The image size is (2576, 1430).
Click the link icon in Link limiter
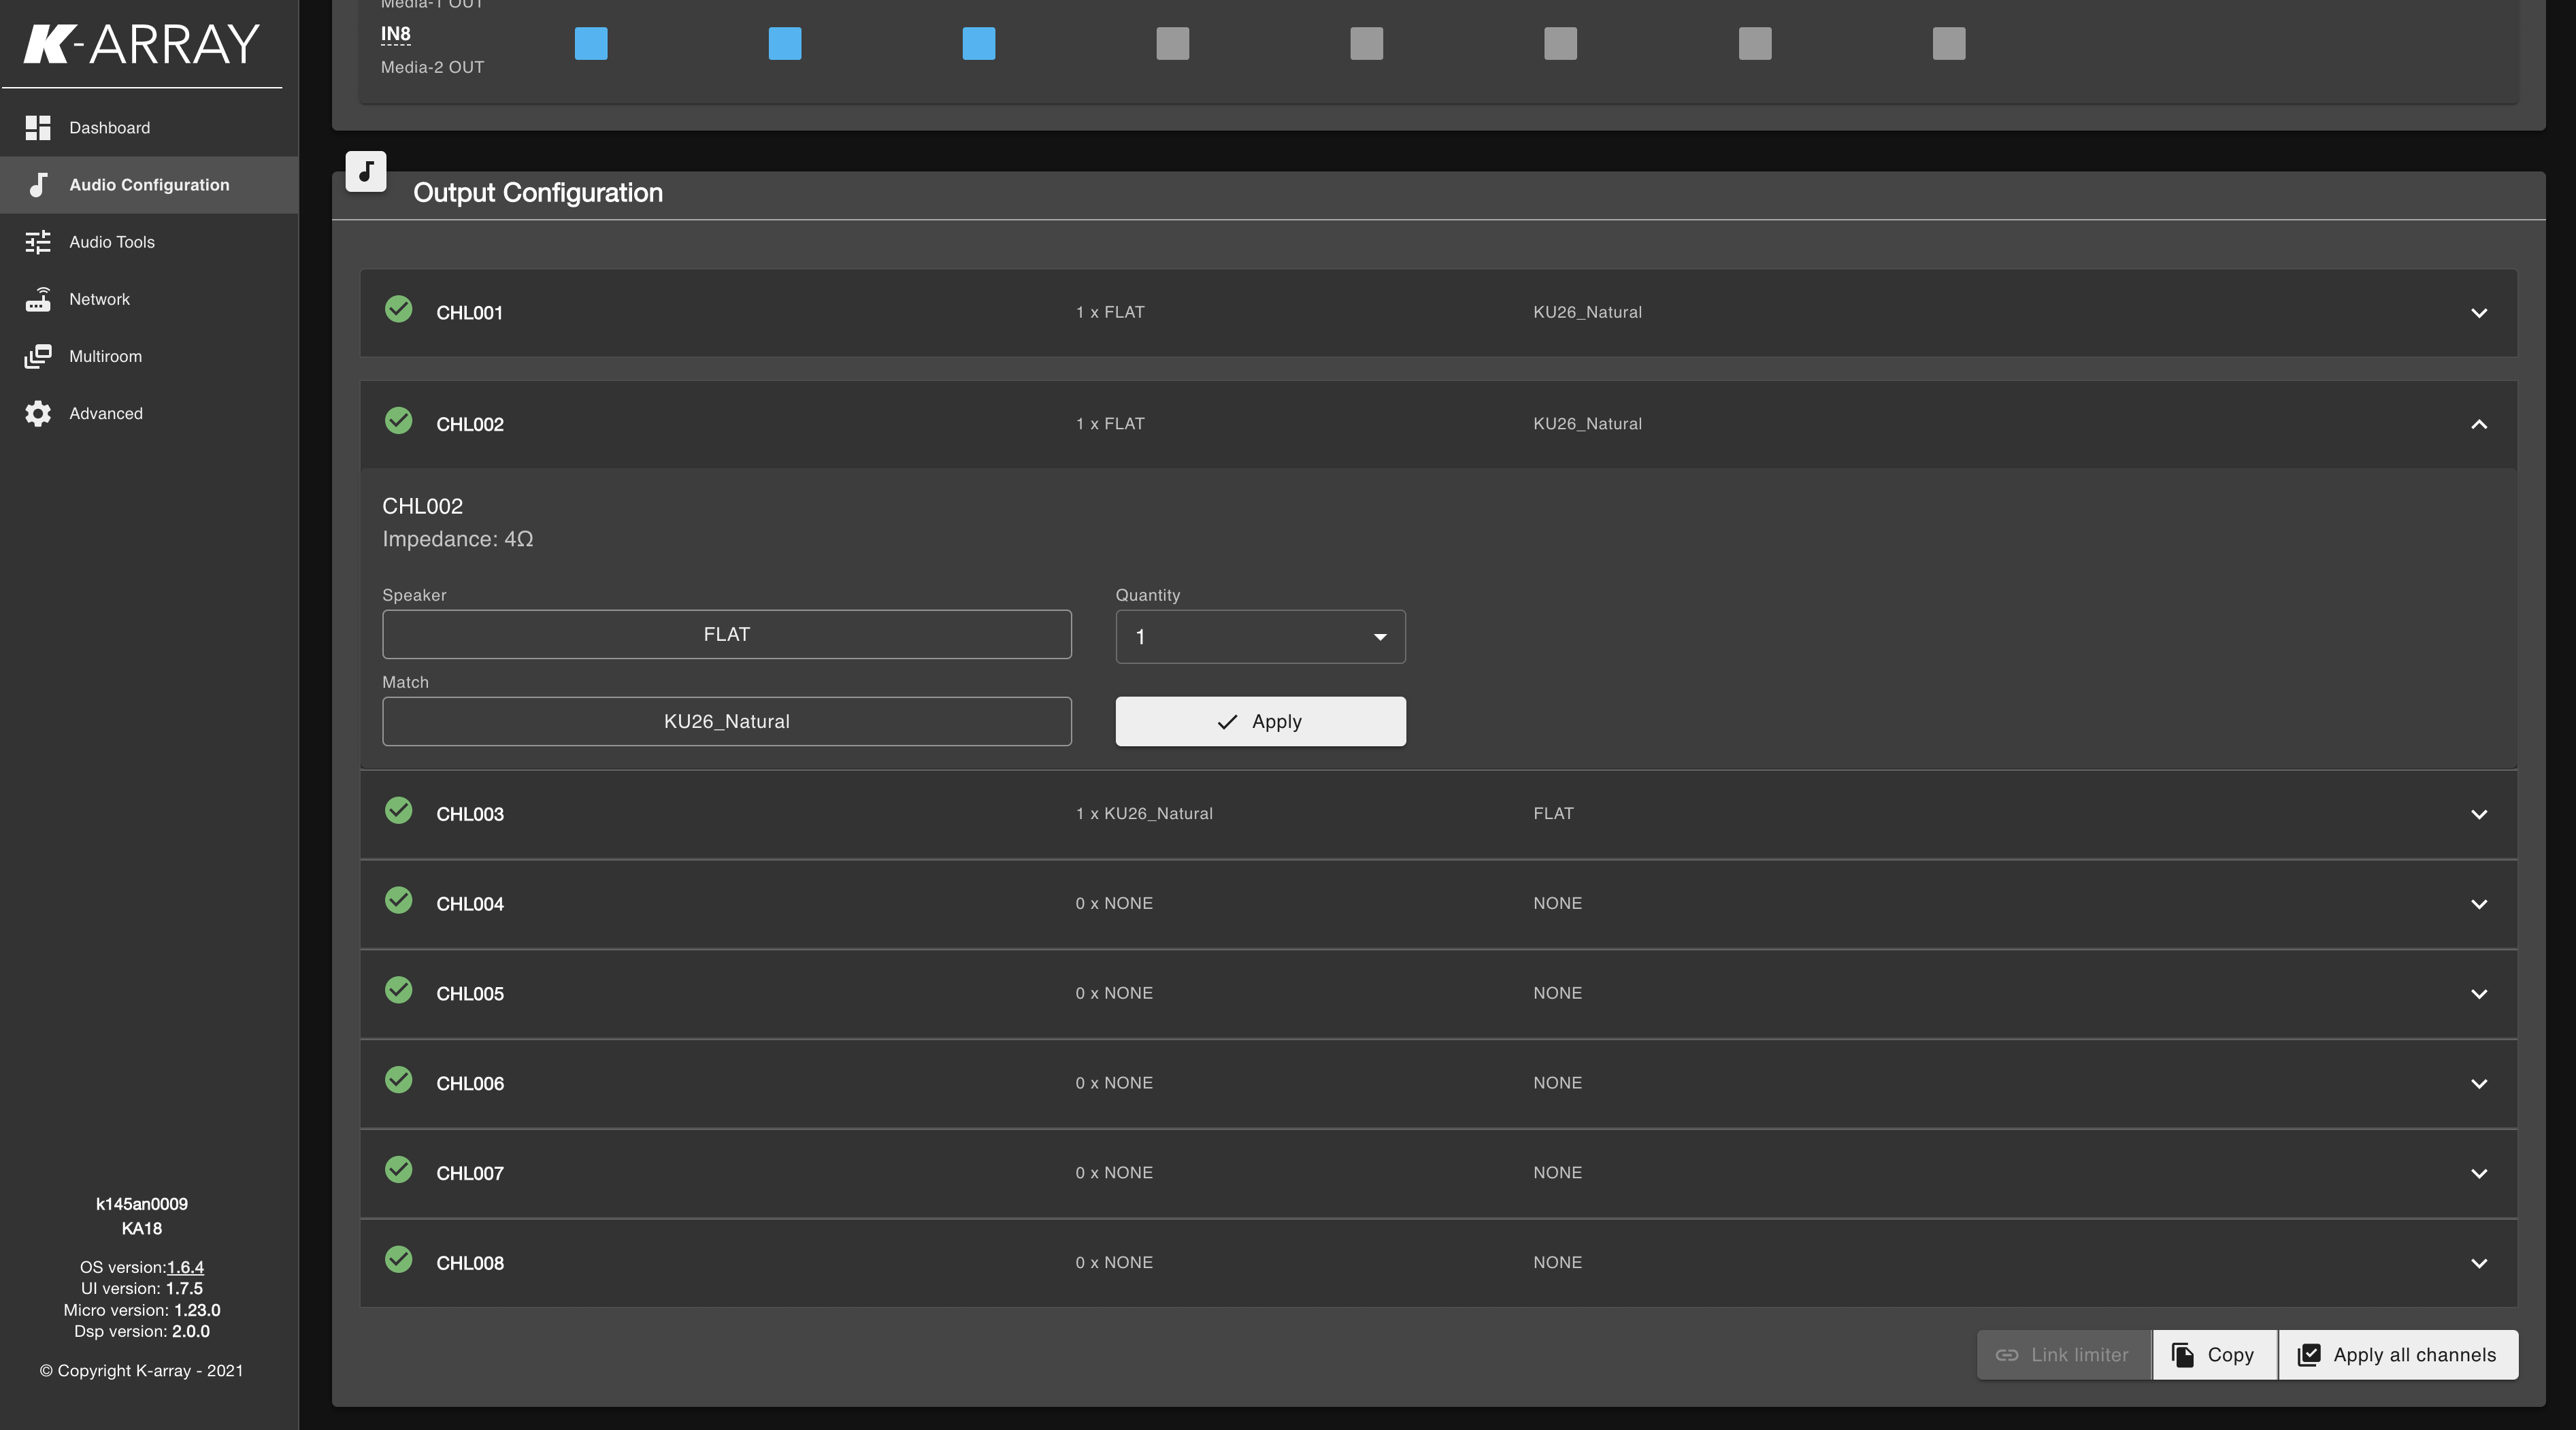coord(2007,1355)
